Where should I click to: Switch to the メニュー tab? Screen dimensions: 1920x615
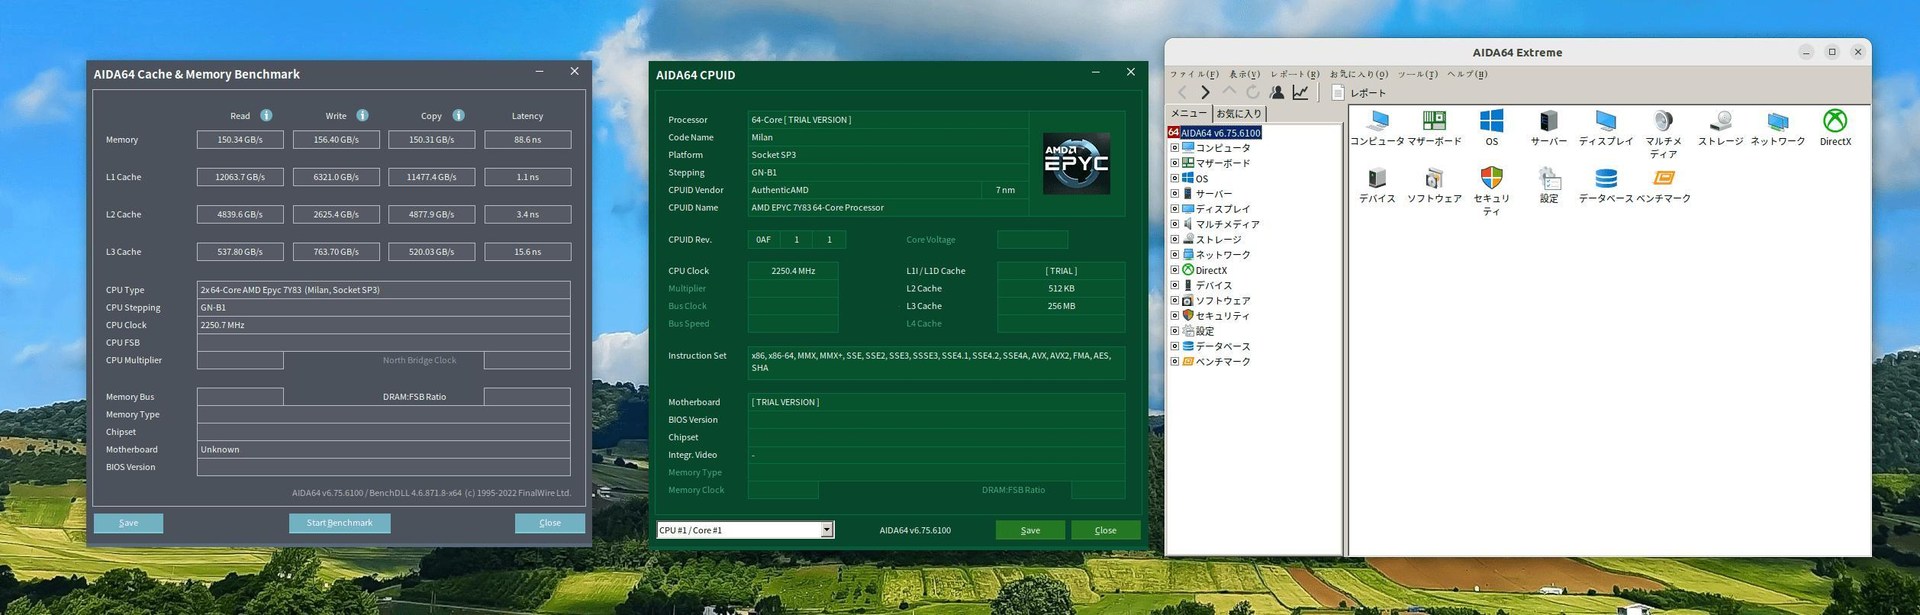[1189, 113]
